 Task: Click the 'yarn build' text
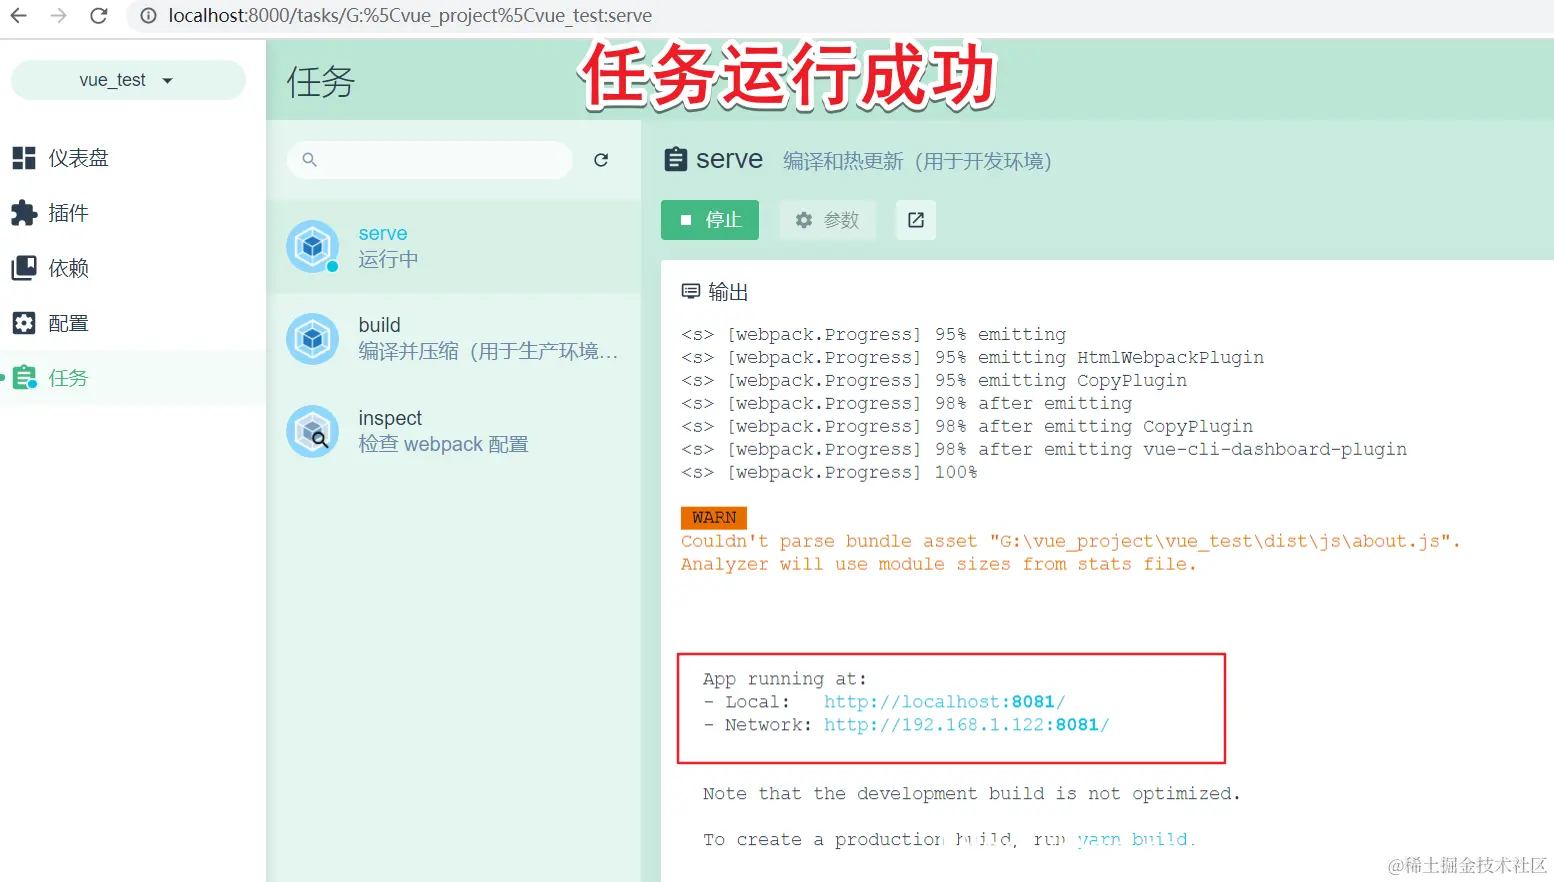[1132, 840]
